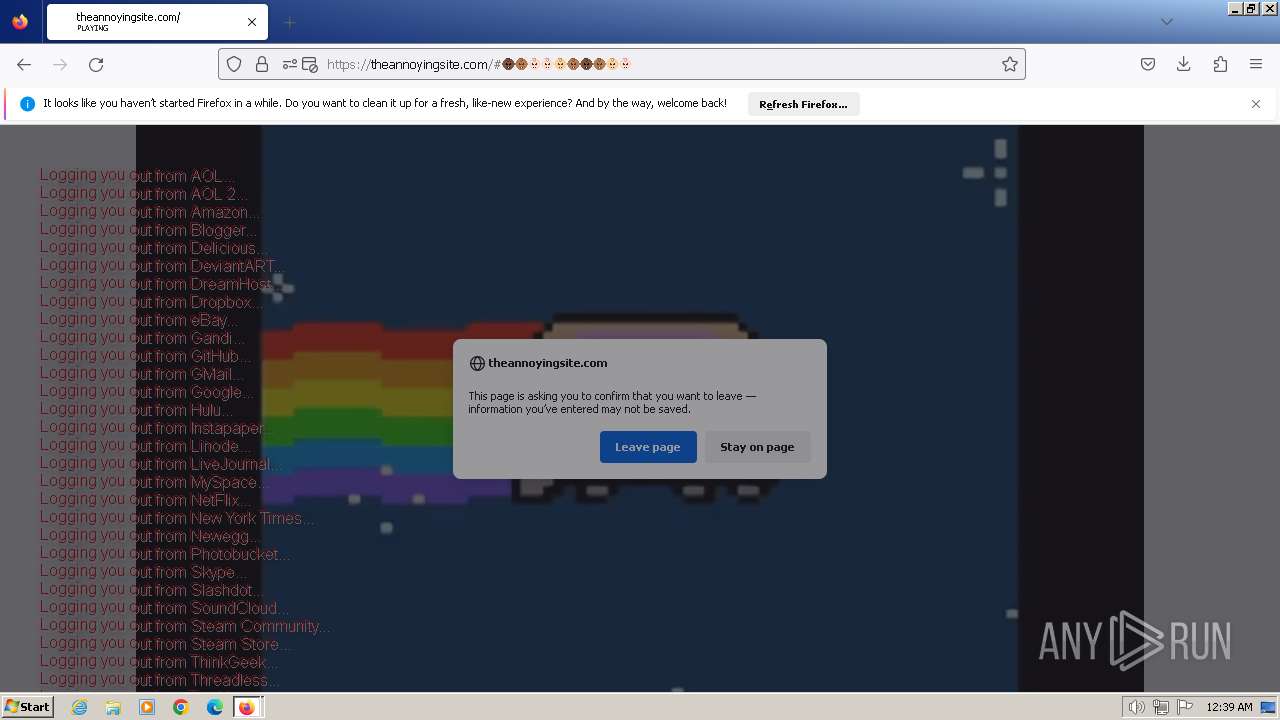Launch Microsoft Edge from taskbar
Screen dimensions: 1280x720
[x=215, y=707]
